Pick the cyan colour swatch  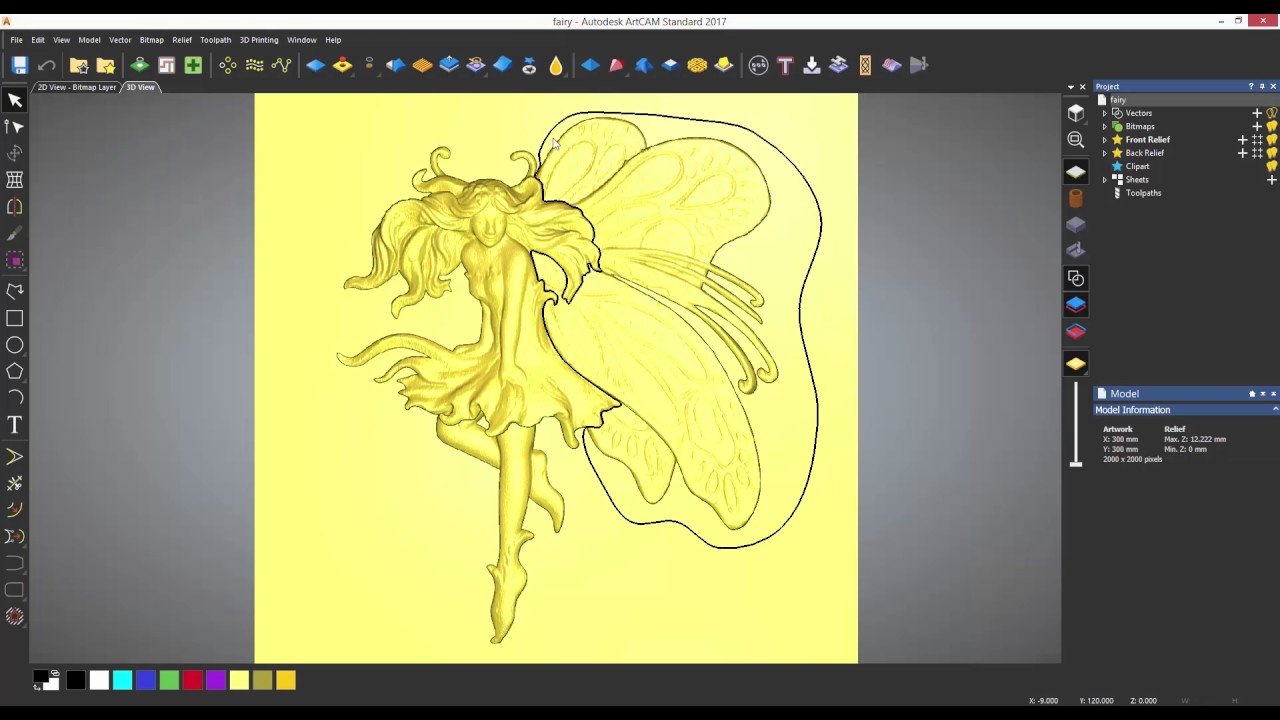(122, 681)
